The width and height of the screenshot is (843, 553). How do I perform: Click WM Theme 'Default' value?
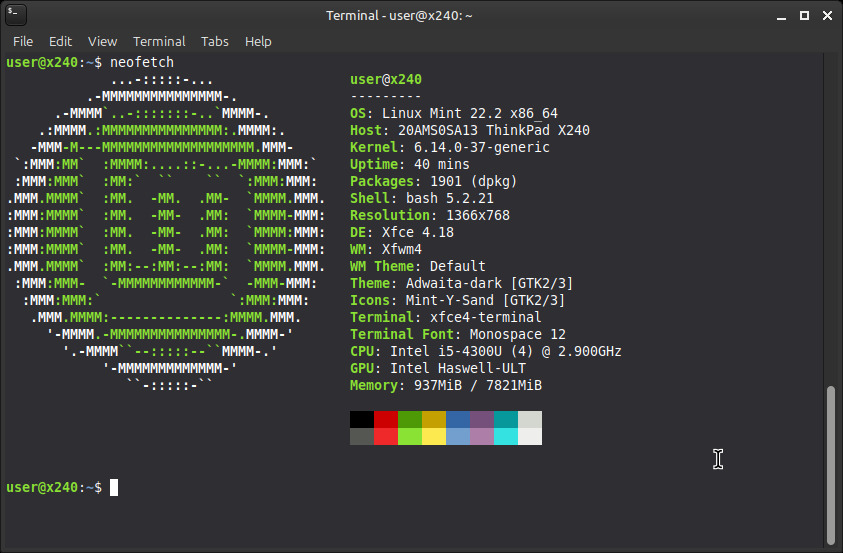tap(458, 267)
